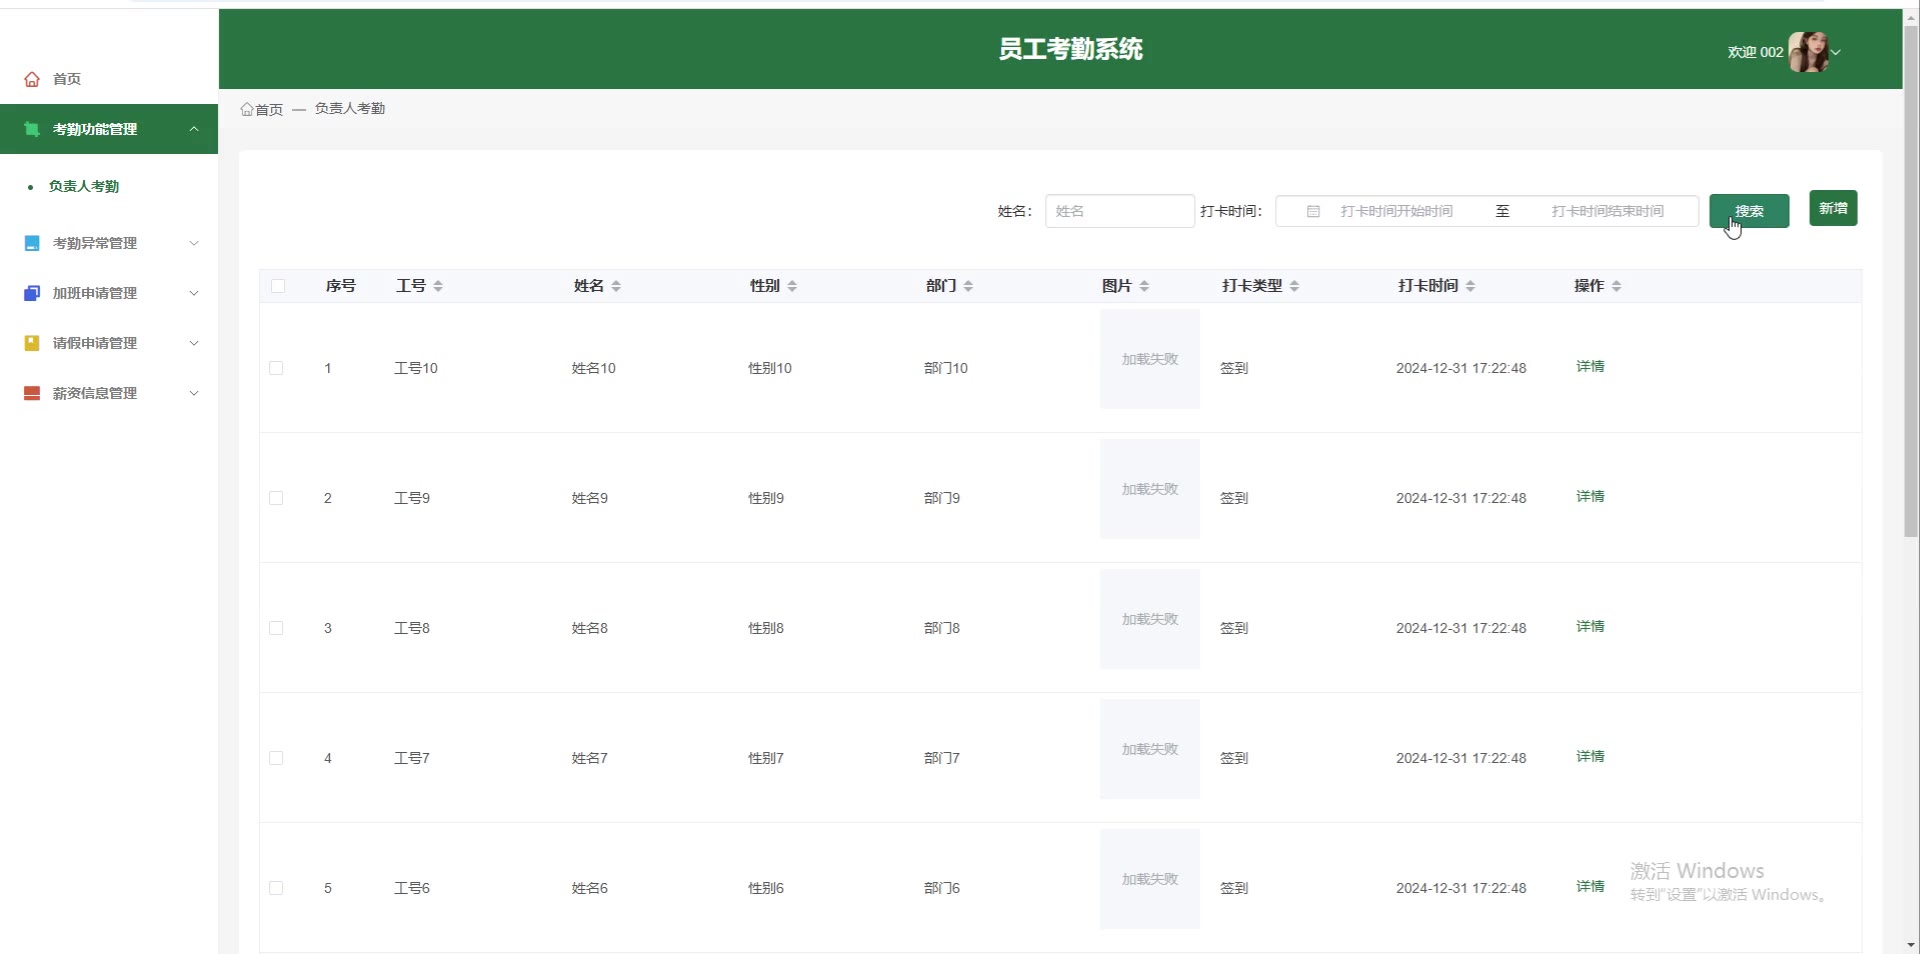This screenshot has width=1920, height=954.
Task: Click the 搜索 button
Action: (1748, 211)
